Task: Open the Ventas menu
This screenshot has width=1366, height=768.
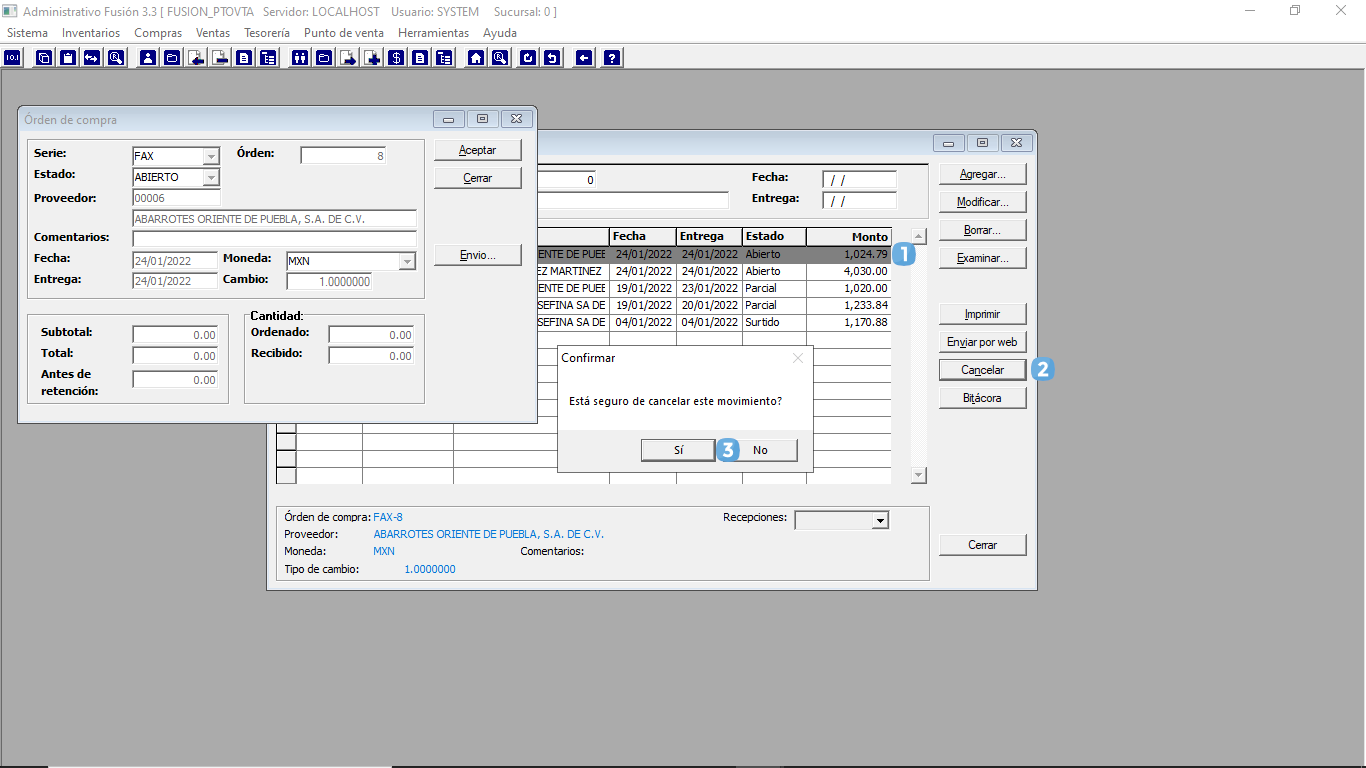Action: [x=213, y=33]
